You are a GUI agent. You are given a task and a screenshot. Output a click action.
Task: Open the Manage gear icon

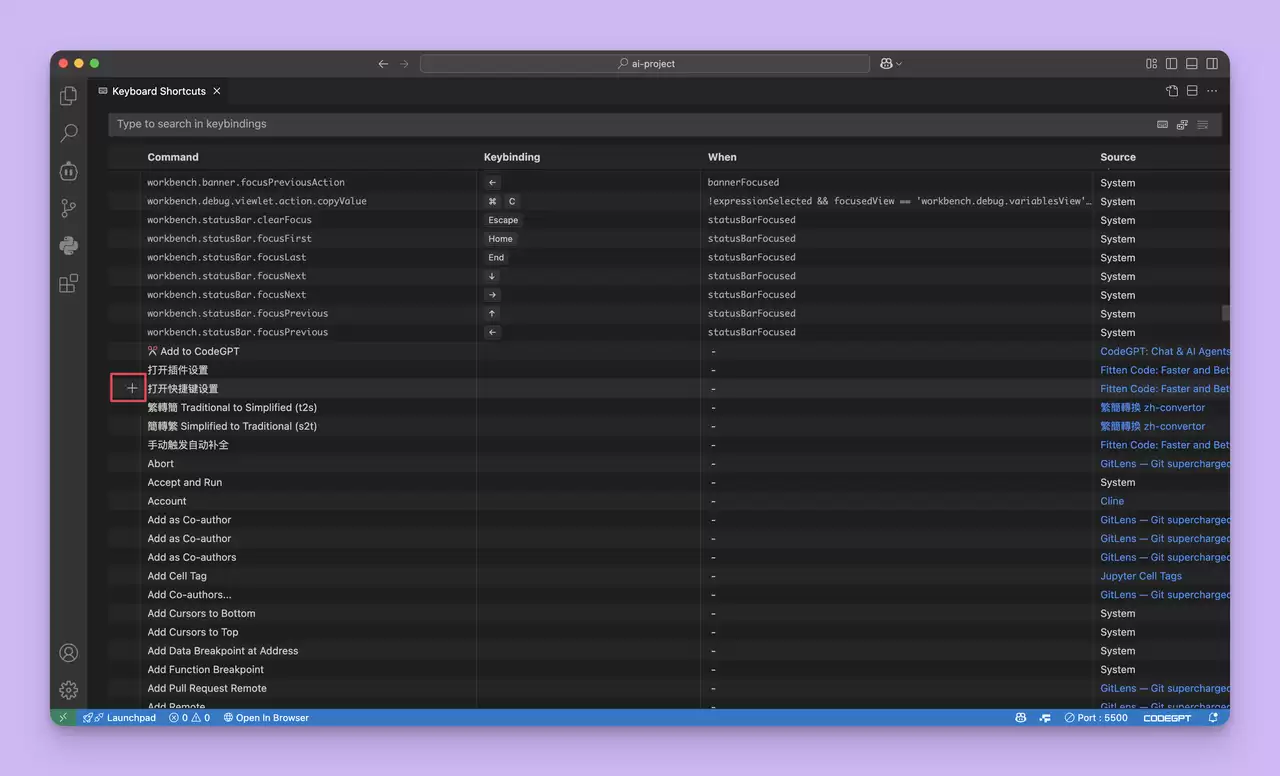(x=68, y=690)
